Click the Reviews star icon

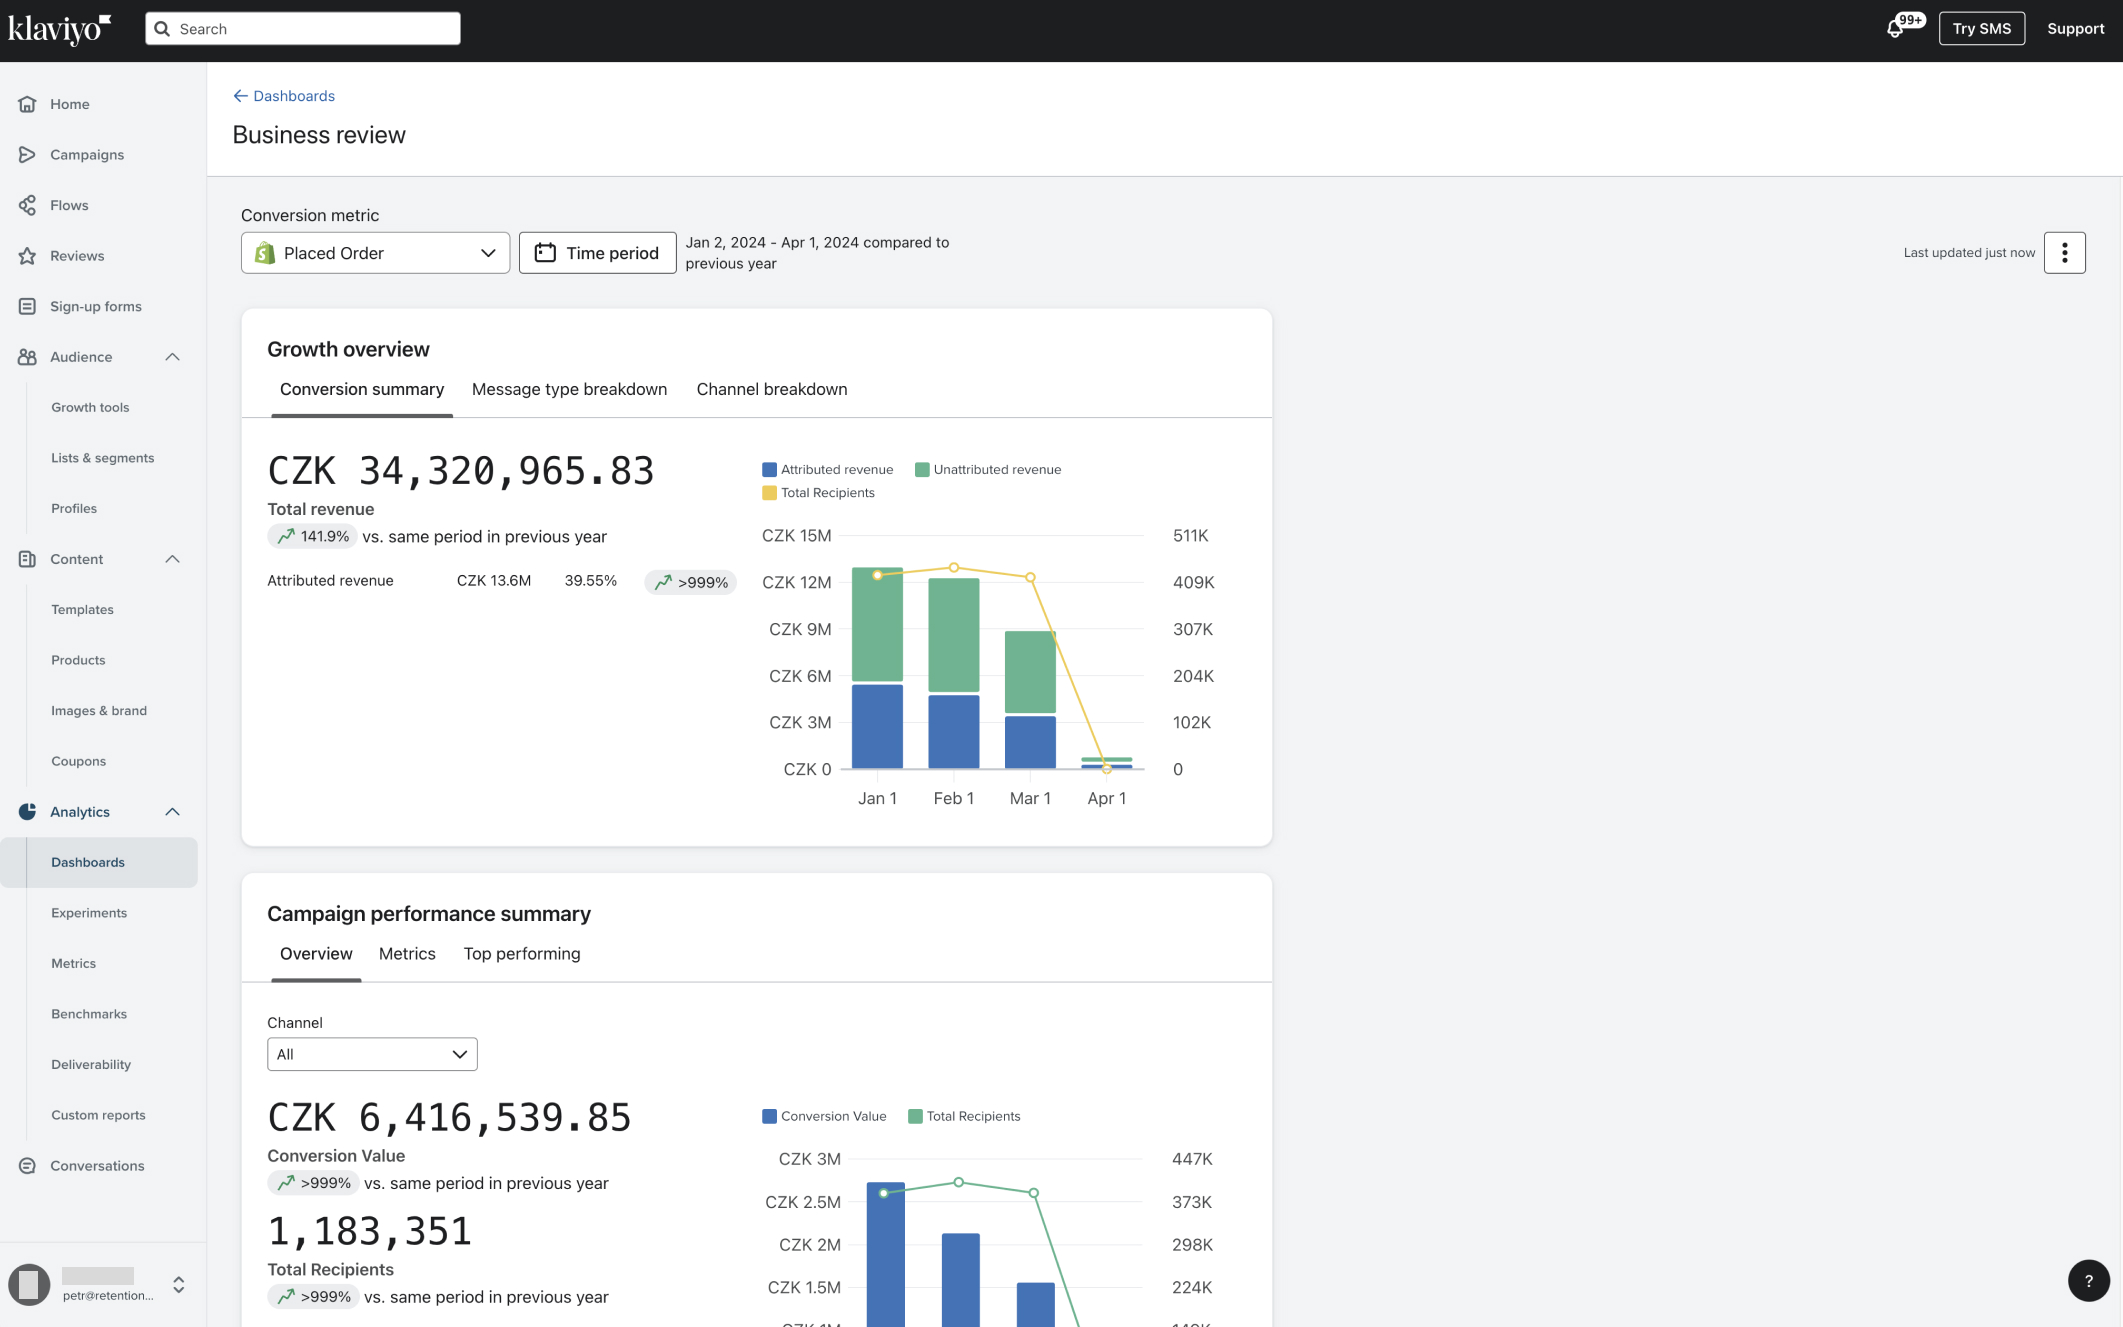tap(27, 256)
